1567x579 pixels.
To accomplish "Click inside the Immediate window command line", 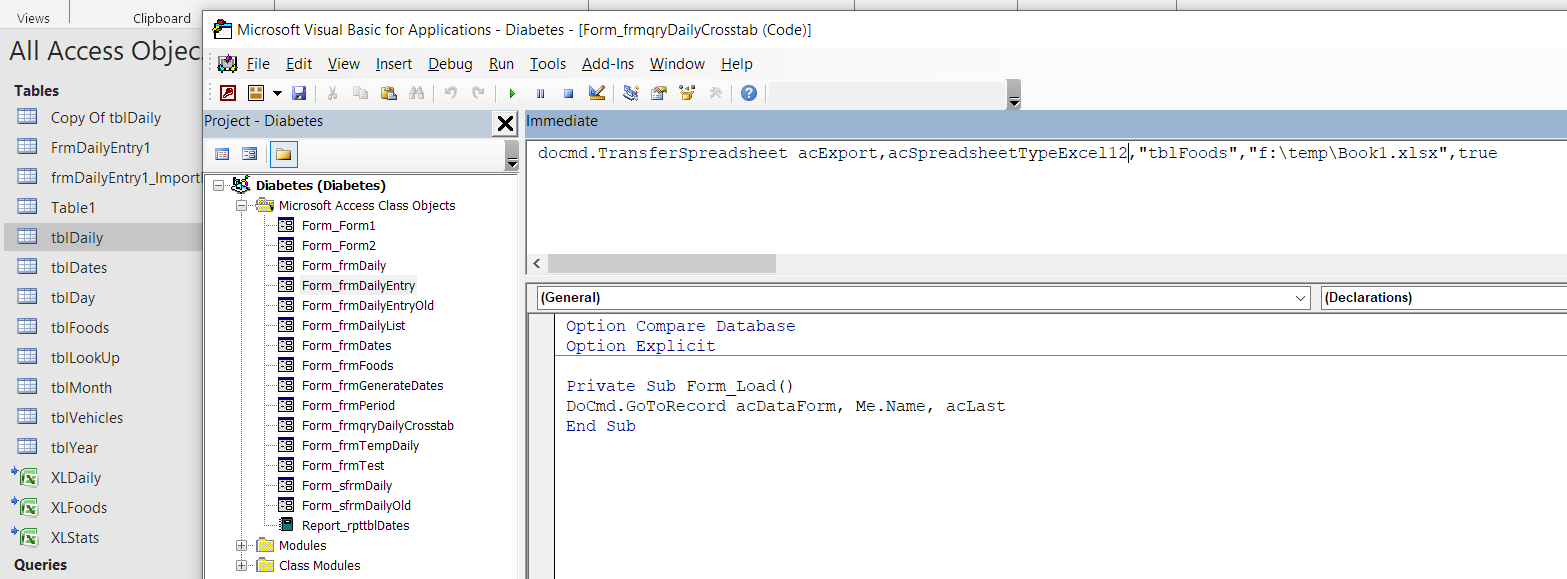I will tap(1017, 153).
